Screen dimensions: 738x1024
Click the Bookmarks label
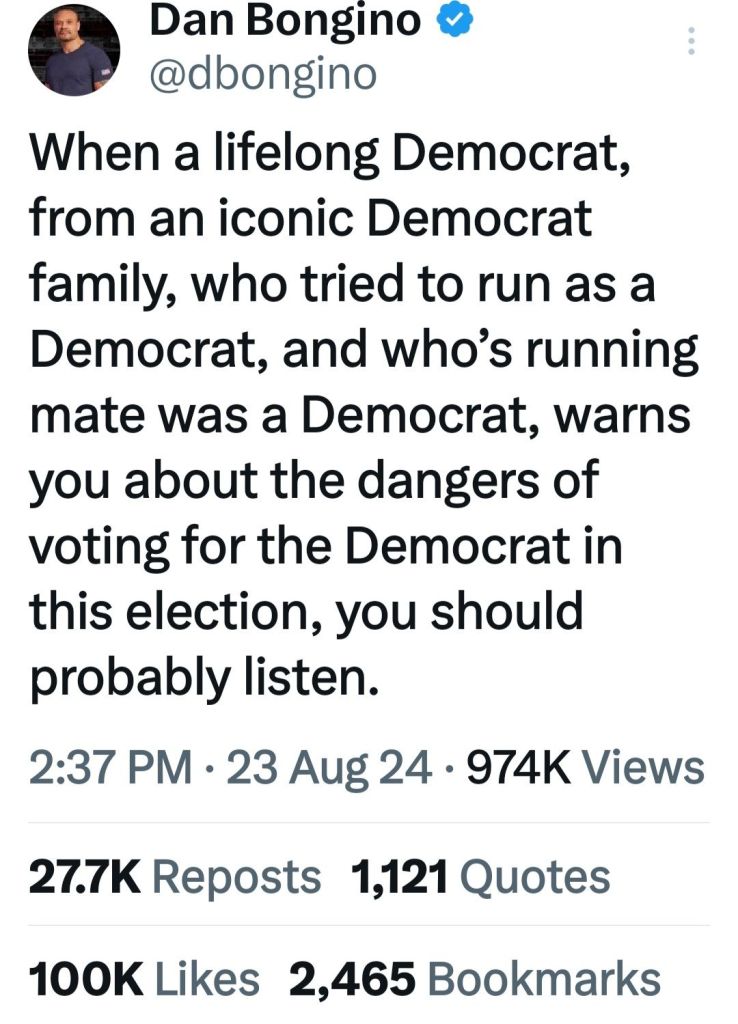click(543, 979)
